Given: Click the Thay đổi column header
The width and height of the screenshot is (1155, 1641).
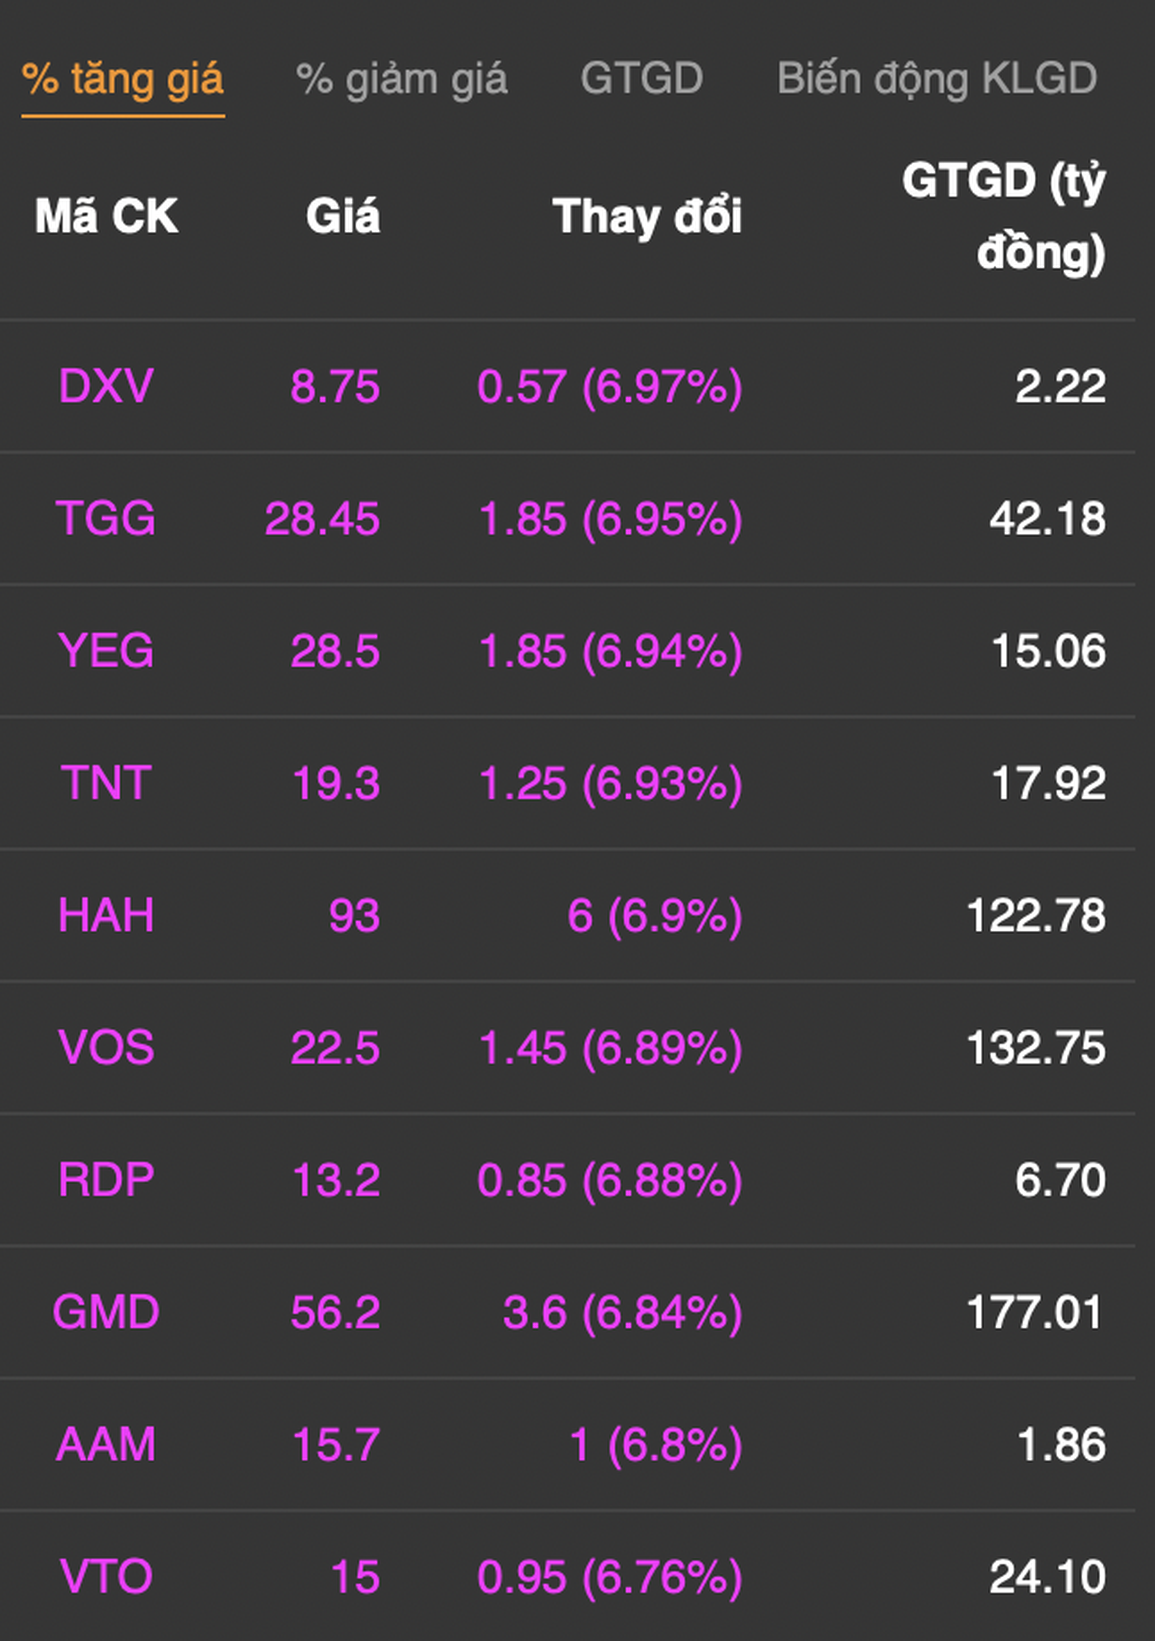Looking at the screenshot, I should (x=647, y=216).
